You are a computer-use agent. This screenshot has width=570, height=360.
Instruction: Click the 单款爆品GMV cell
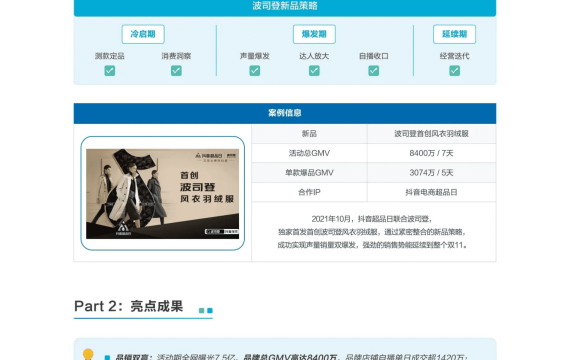click(309, 173)
